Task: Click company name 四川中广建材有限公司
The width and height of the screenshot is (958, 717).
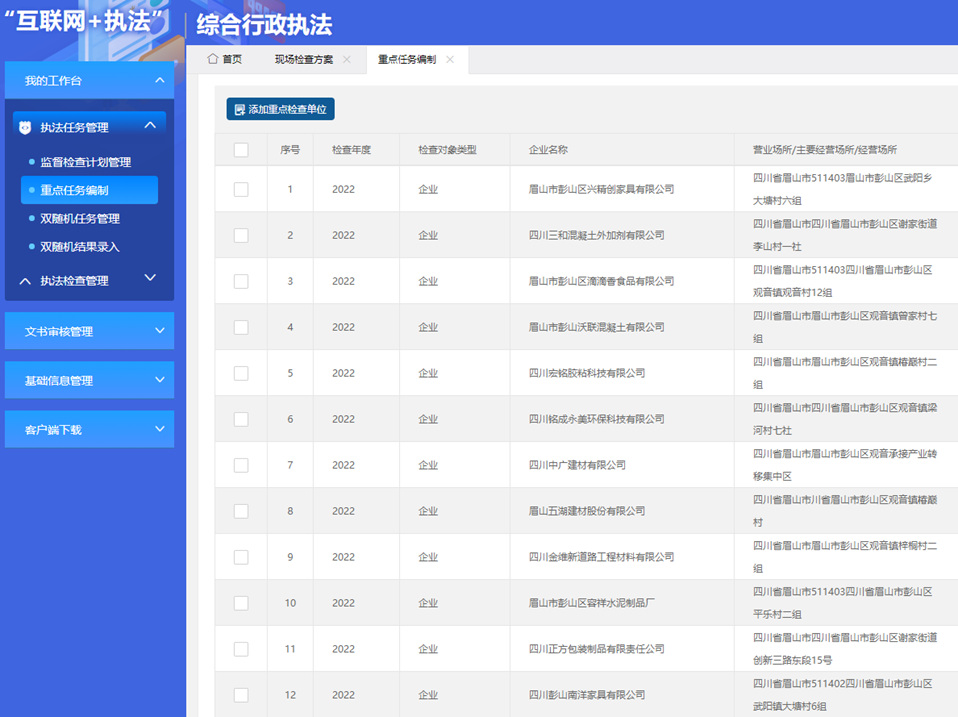Action: (577, 465)
